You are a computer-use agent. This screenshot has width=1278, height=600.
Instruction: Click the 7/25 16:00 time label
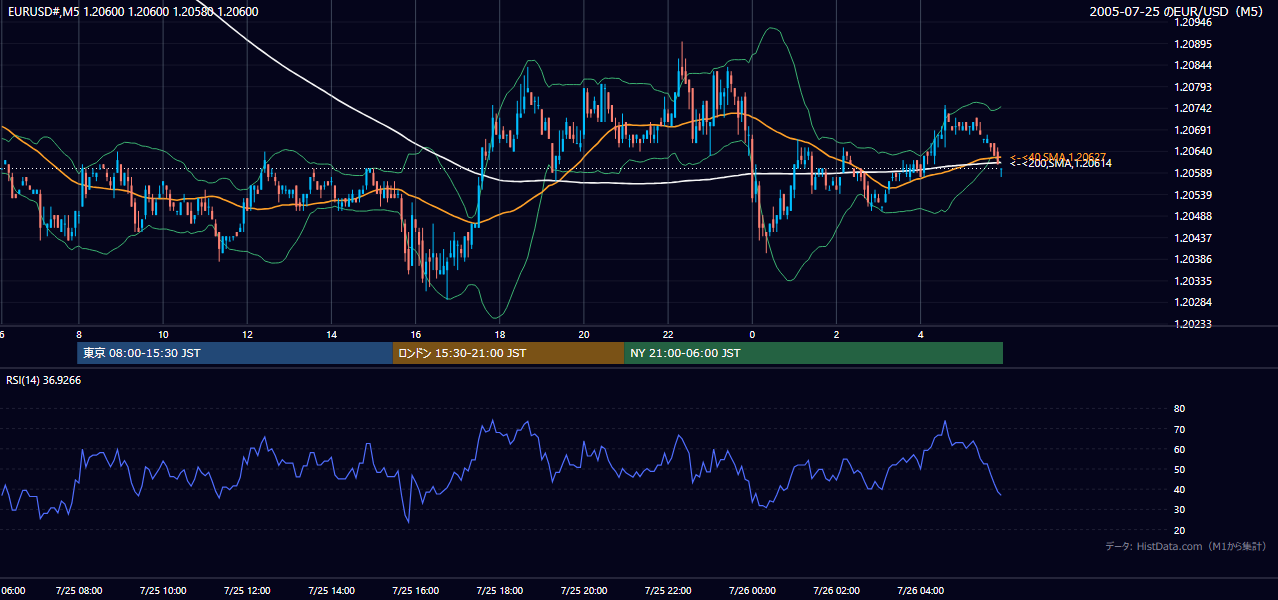(416, 591)
